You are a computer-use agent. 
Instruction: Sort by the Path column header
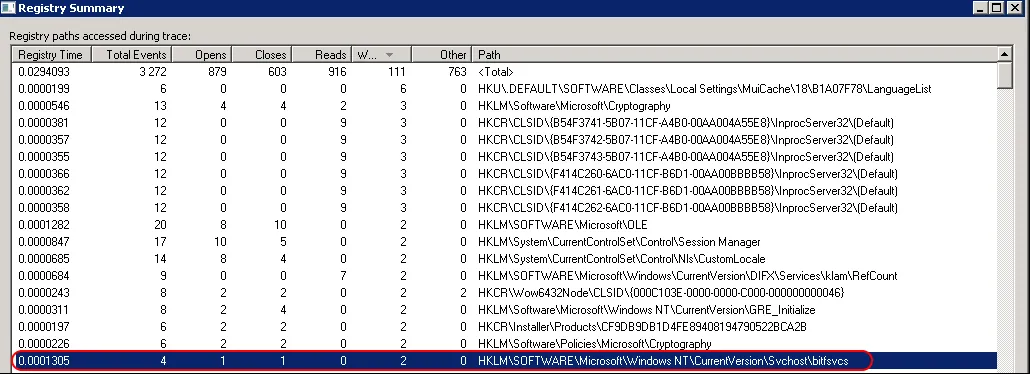734,55
